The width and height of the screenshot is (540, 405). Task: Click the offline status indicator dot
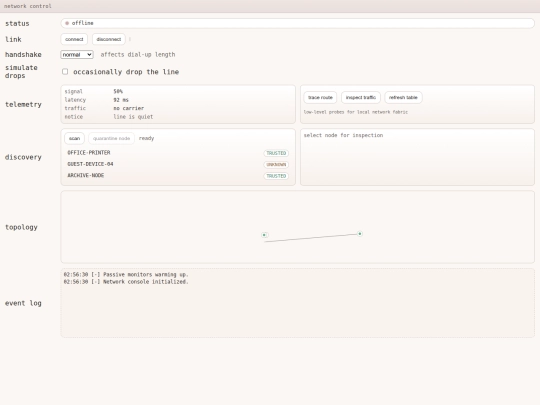click(67, 23)
